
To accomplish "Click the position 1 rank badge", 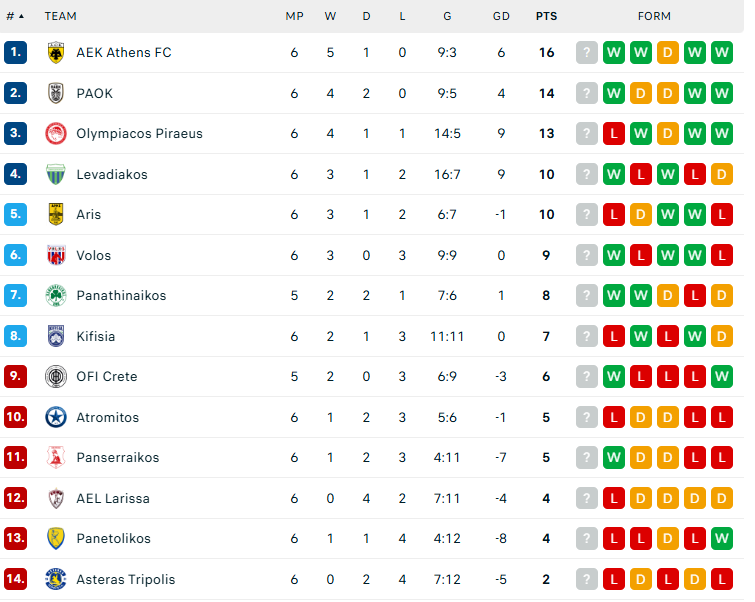I will pyautogui.click(x=15, y=53).
